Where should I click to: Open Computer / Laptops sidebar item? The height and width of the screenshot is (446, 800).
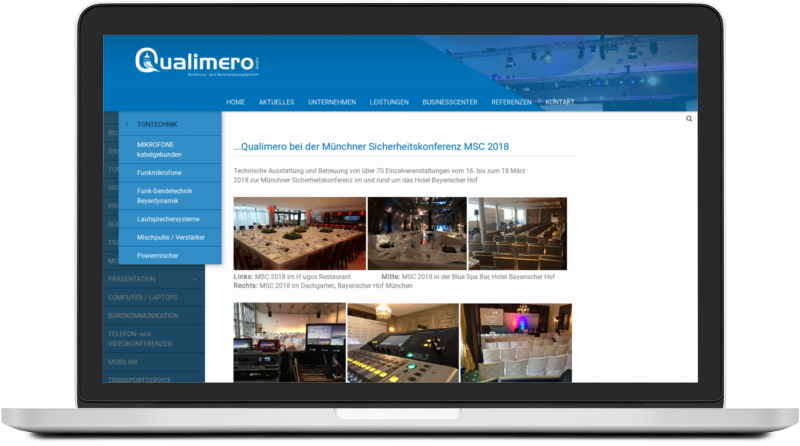pos(154,298)
